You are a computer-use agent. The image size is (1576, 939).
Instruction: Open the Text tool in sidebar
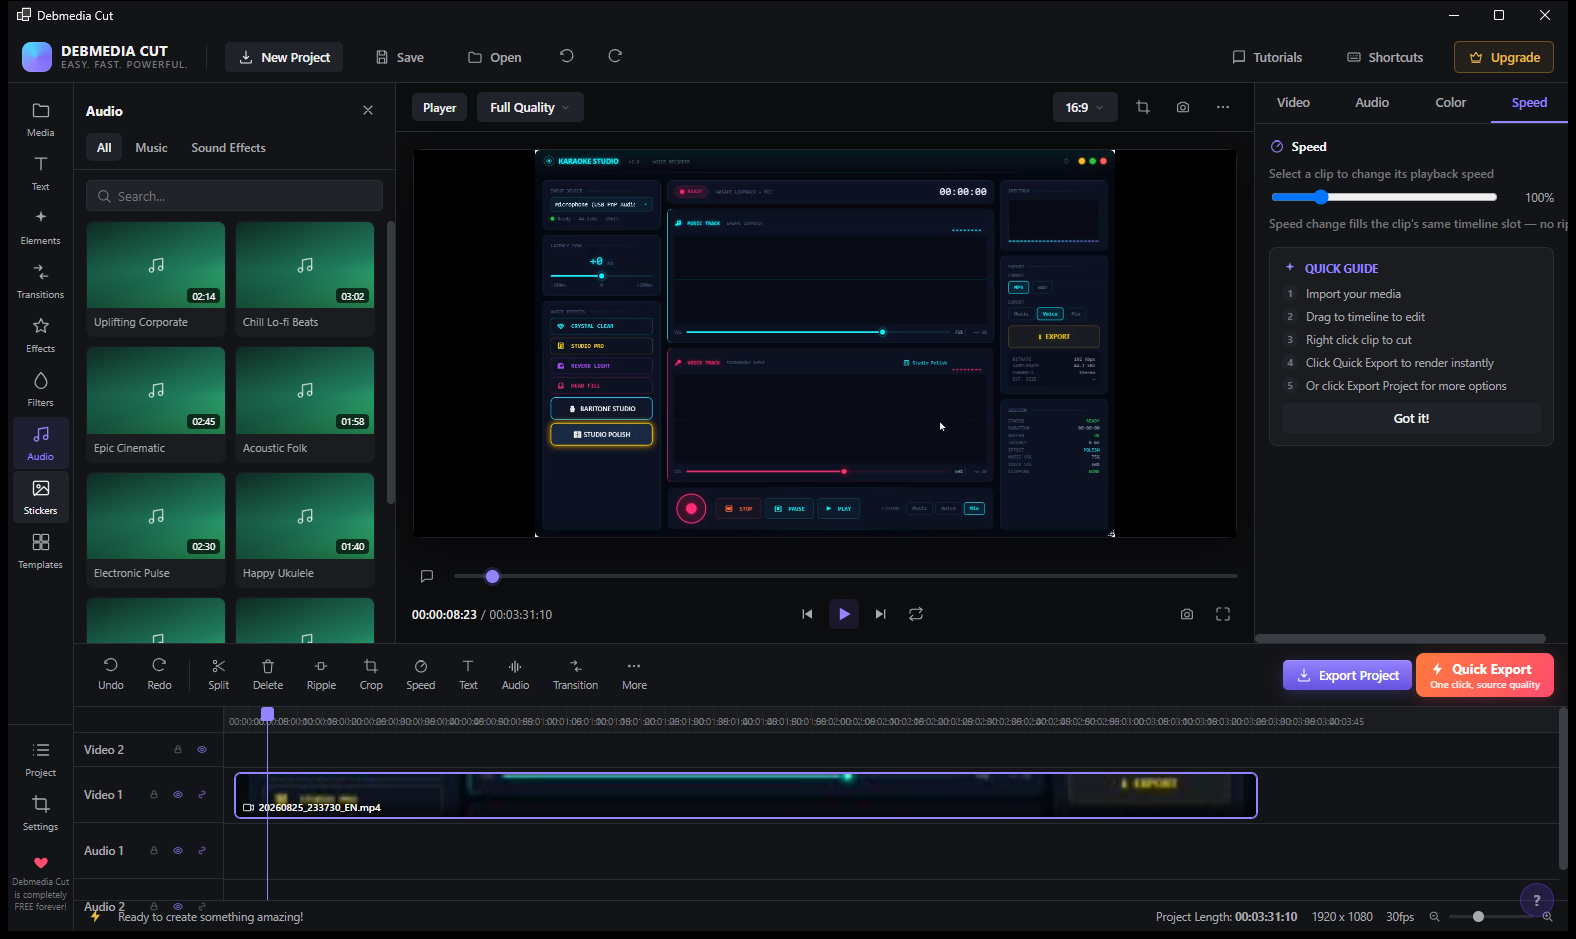point(40,173)
